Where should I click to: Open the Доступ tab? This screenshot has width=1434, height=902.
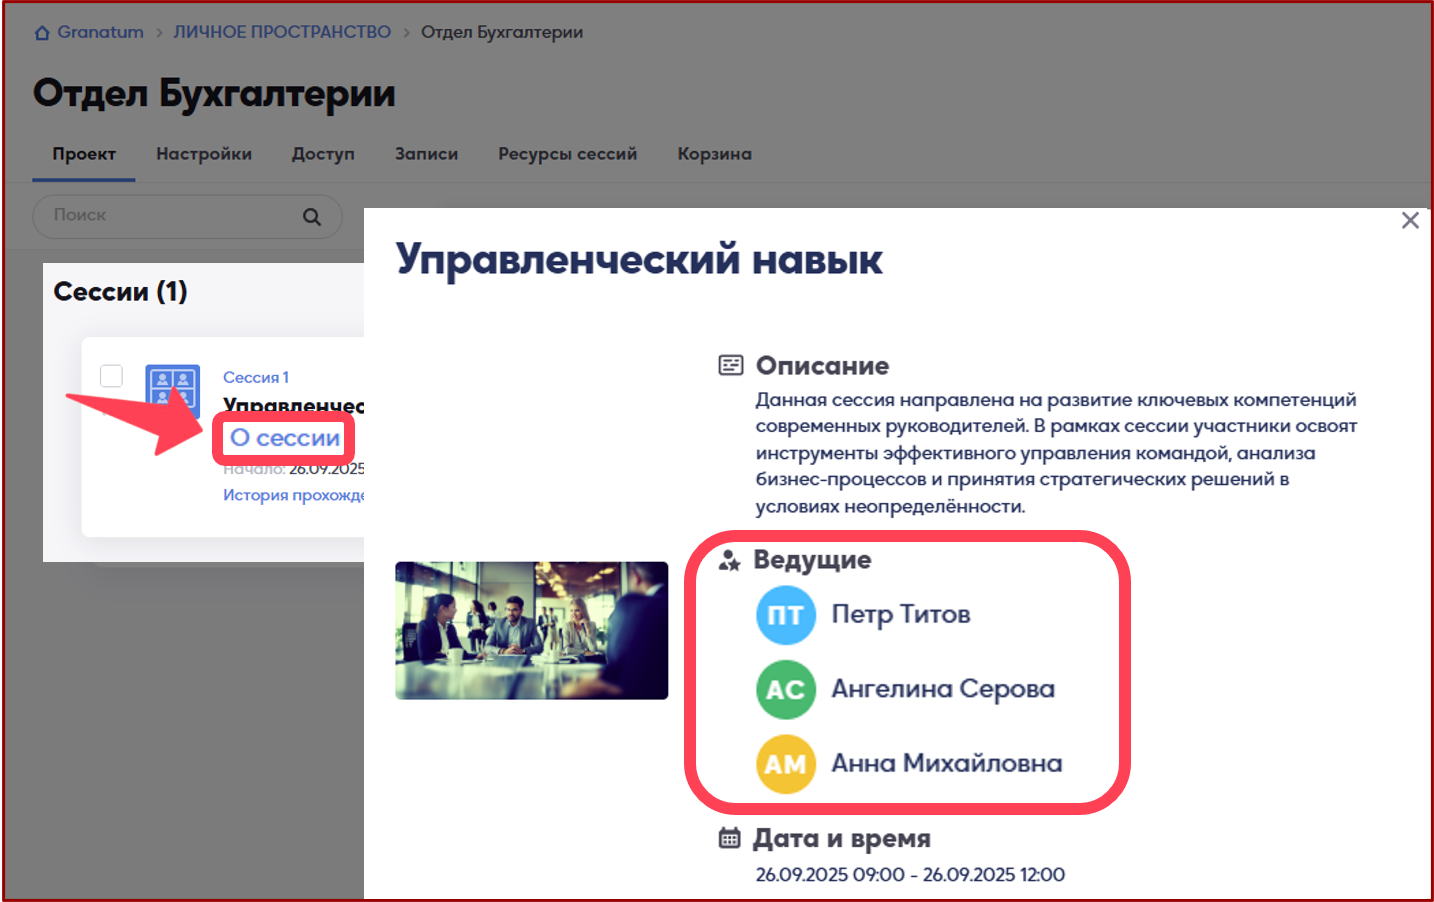(323, 154)
